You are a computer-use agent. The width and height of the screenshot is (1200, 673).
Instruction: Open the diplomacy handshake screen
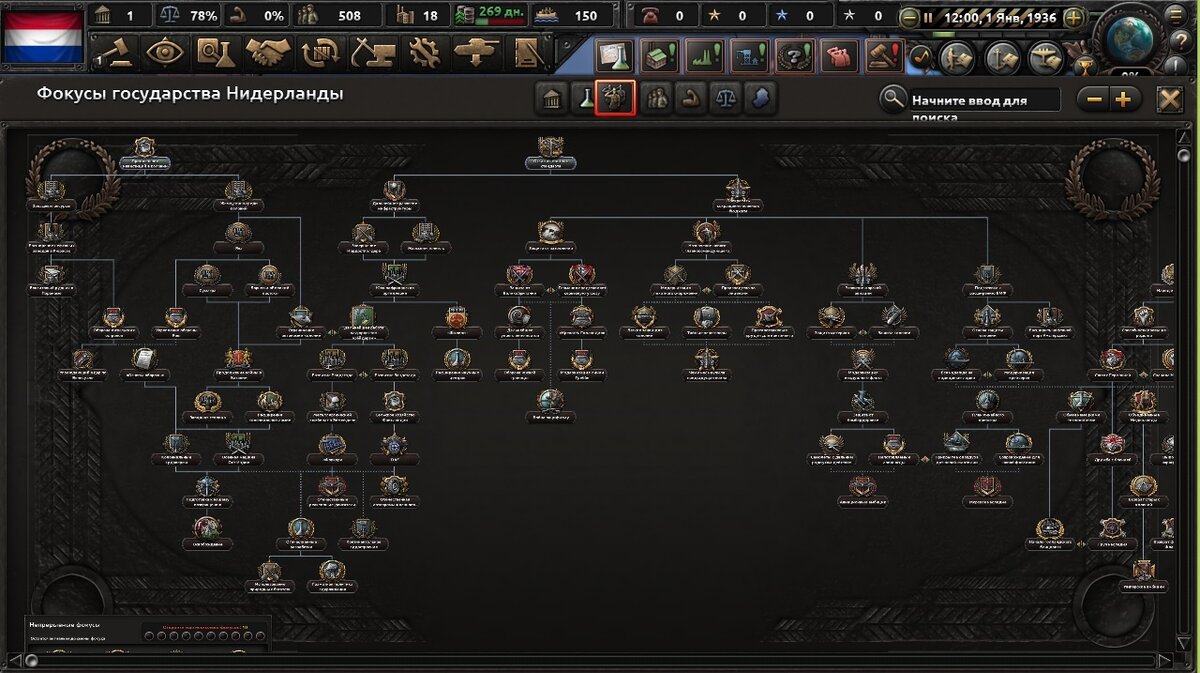[x=268, y=51]
